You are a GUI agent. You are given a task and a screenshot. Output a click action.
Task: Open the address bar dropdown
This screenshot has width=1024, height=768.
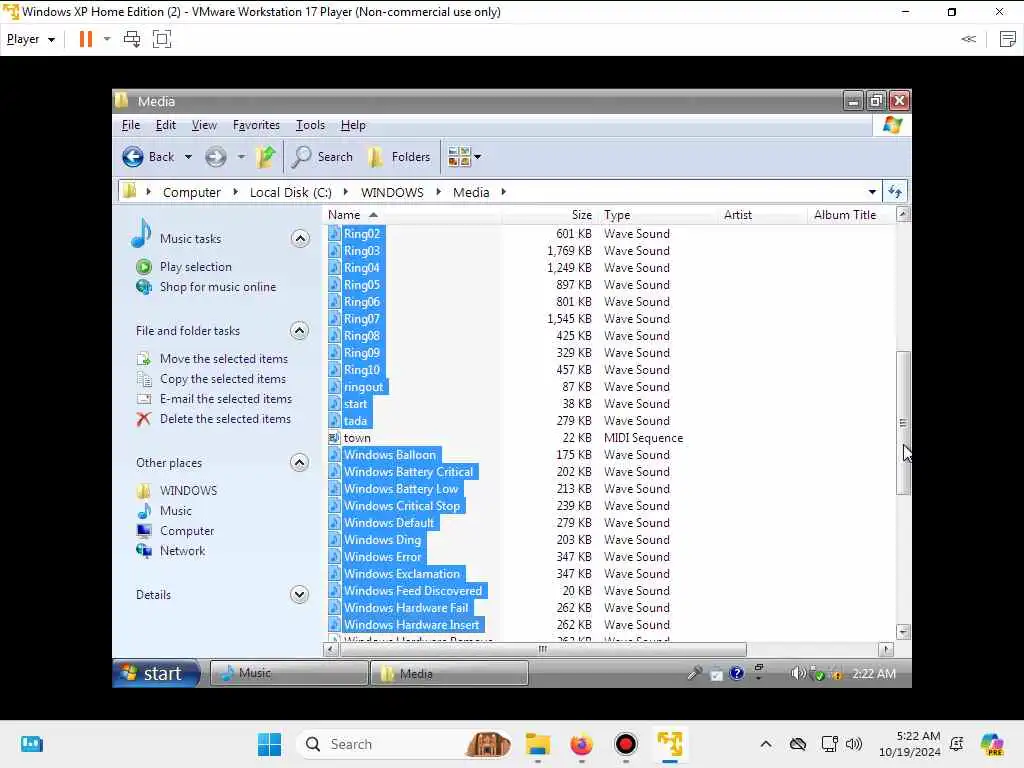(872, 192)
